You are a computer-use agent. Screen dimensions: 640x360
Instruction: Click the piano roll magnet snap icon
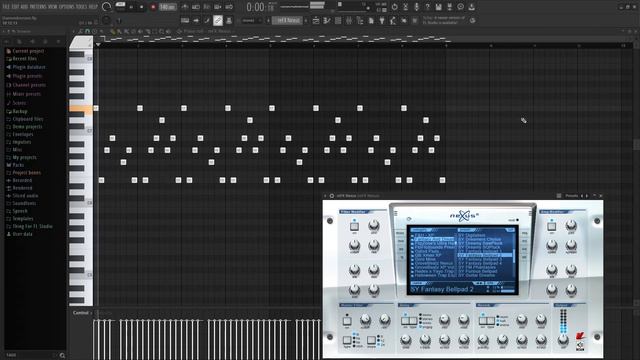(87, 31)
